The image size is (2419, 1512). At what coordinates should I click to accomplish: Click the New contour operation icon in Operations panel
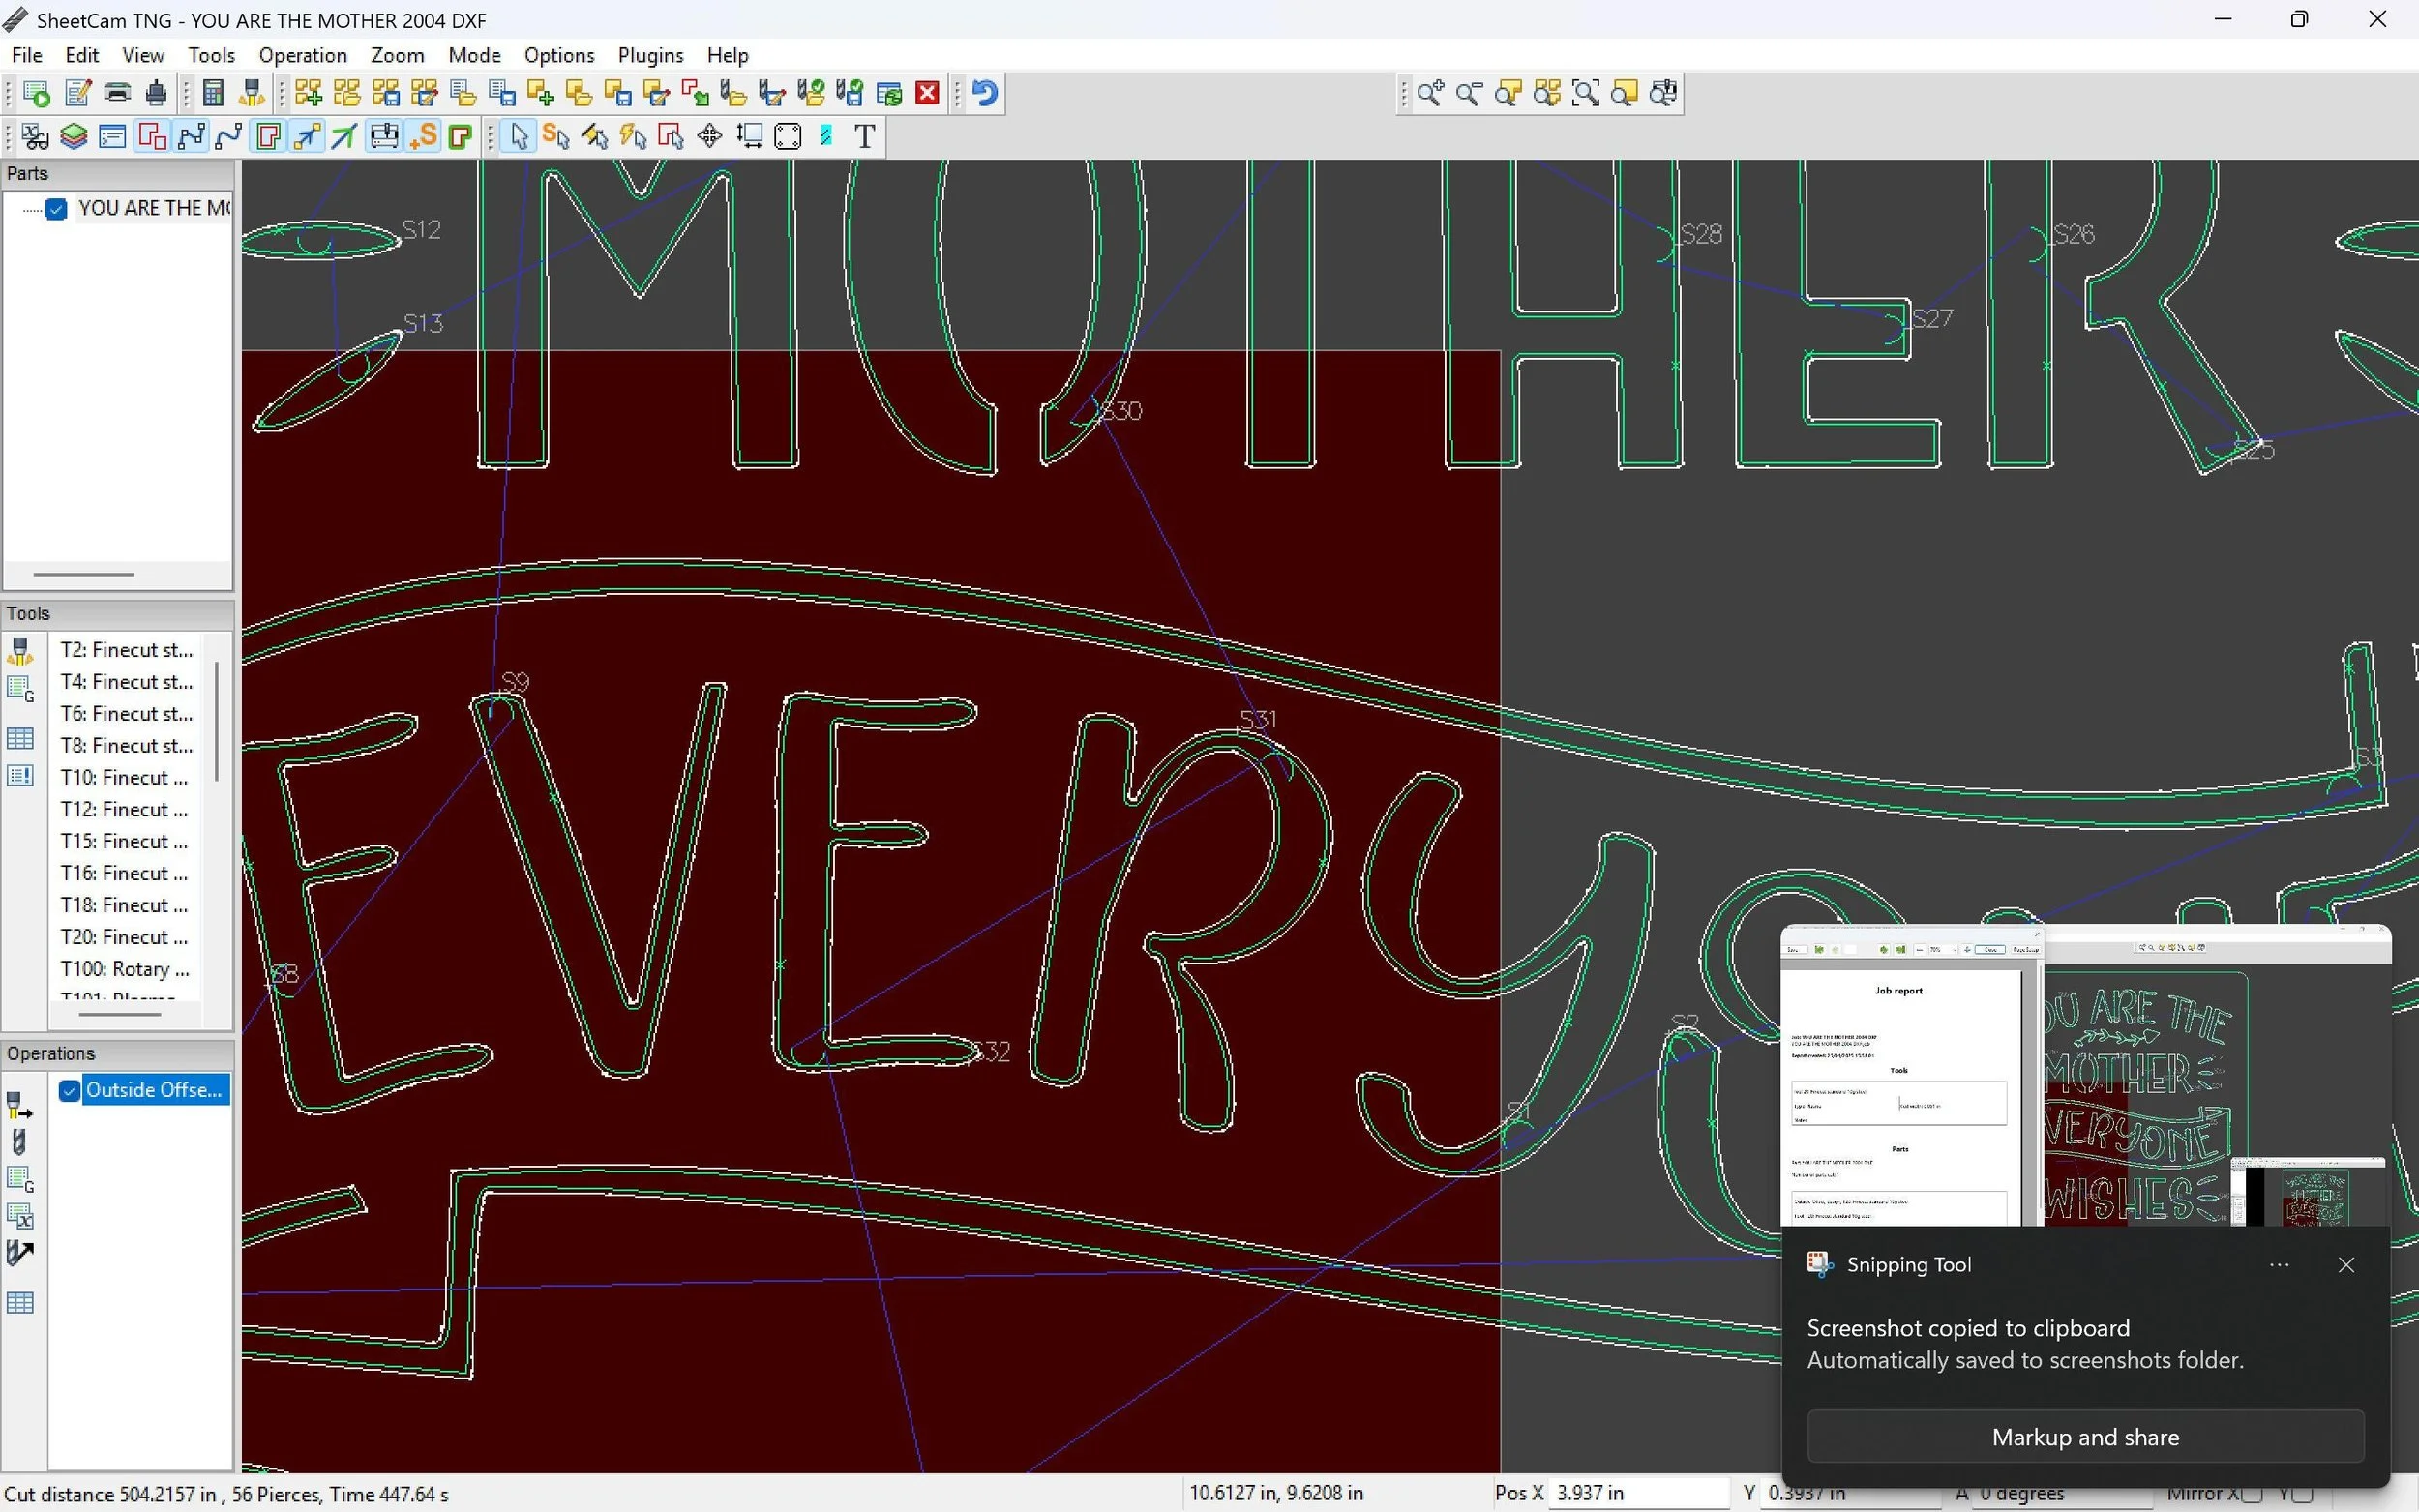20,1105
